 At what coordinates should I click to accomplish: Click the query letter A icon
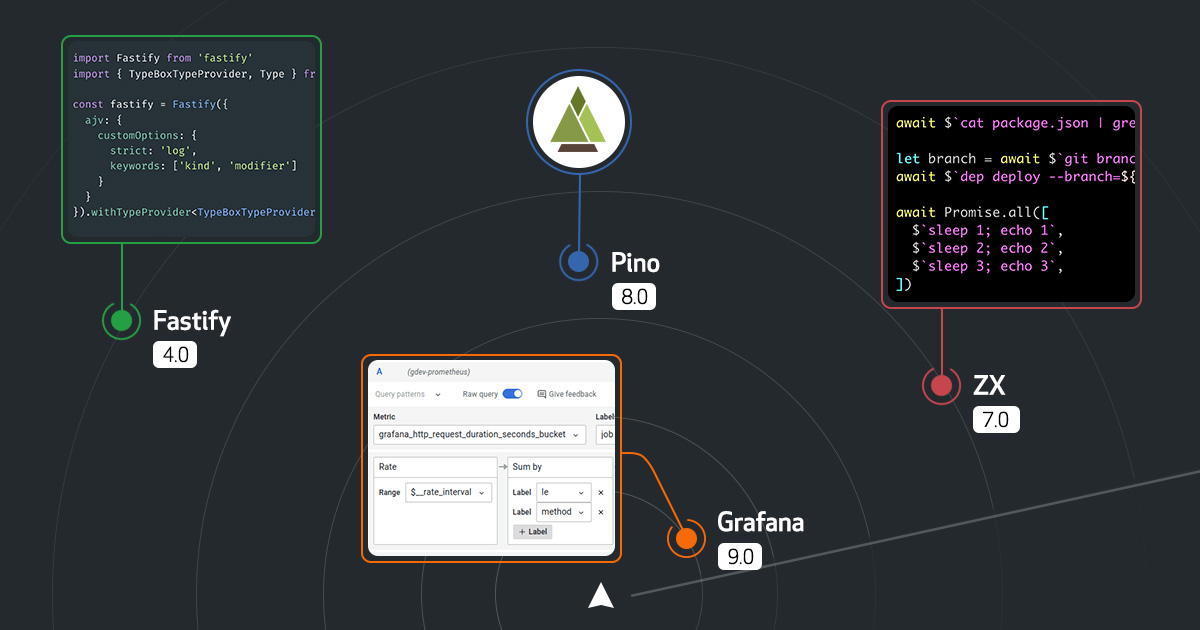pyautogui.click(x=378, y=371)
